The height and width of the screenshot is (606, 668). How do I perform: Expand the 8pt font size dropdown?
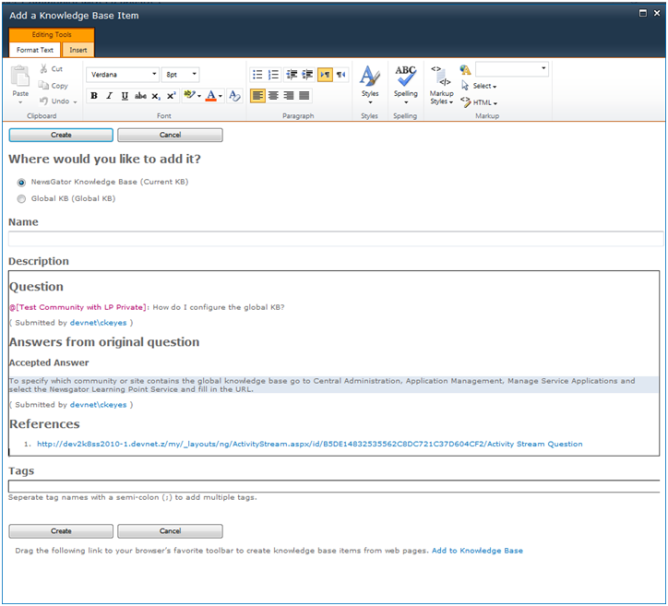[181, 74]
